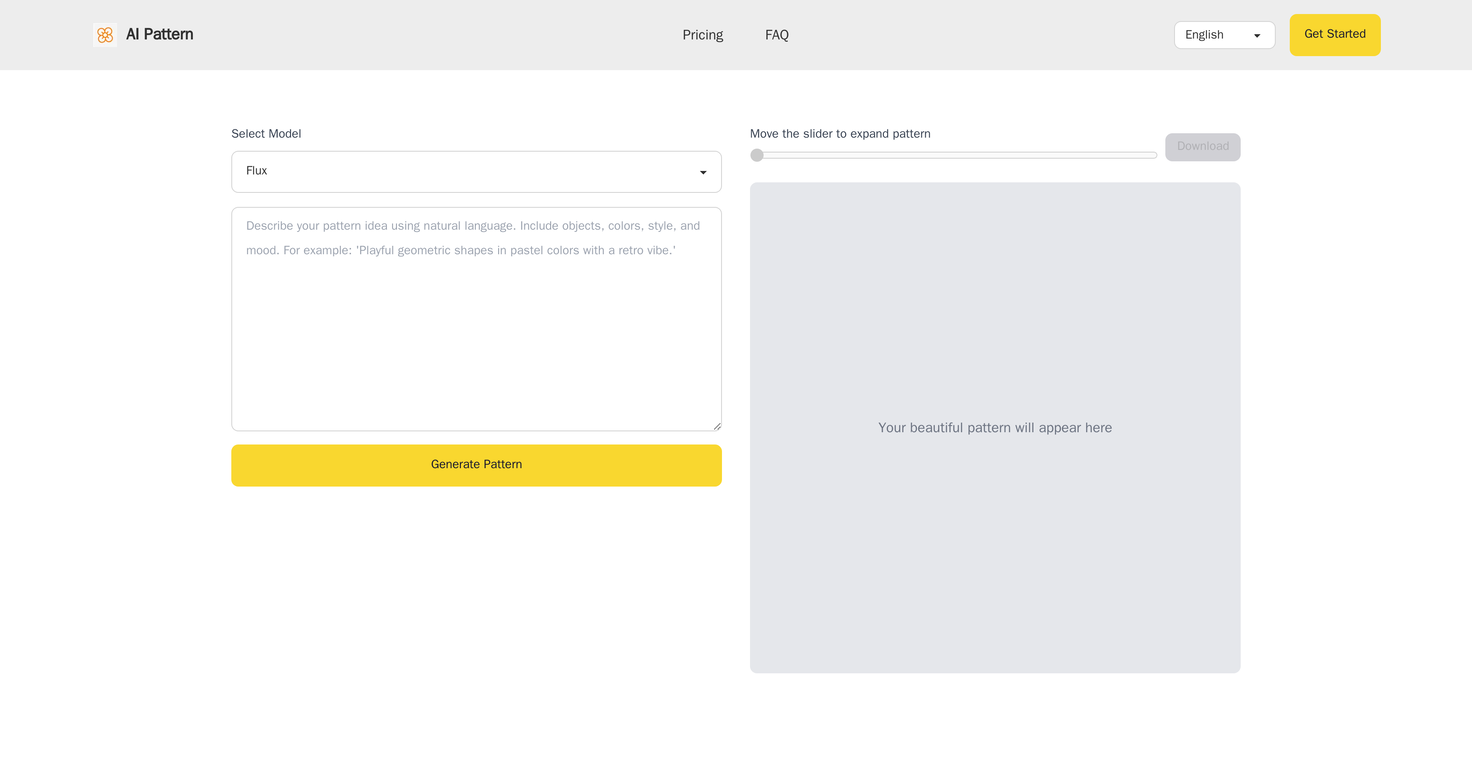The height and width of the screenshot is (768, 1472).
Task: Click the AI Pattern flower logo icon
Action: click(105, 35)
